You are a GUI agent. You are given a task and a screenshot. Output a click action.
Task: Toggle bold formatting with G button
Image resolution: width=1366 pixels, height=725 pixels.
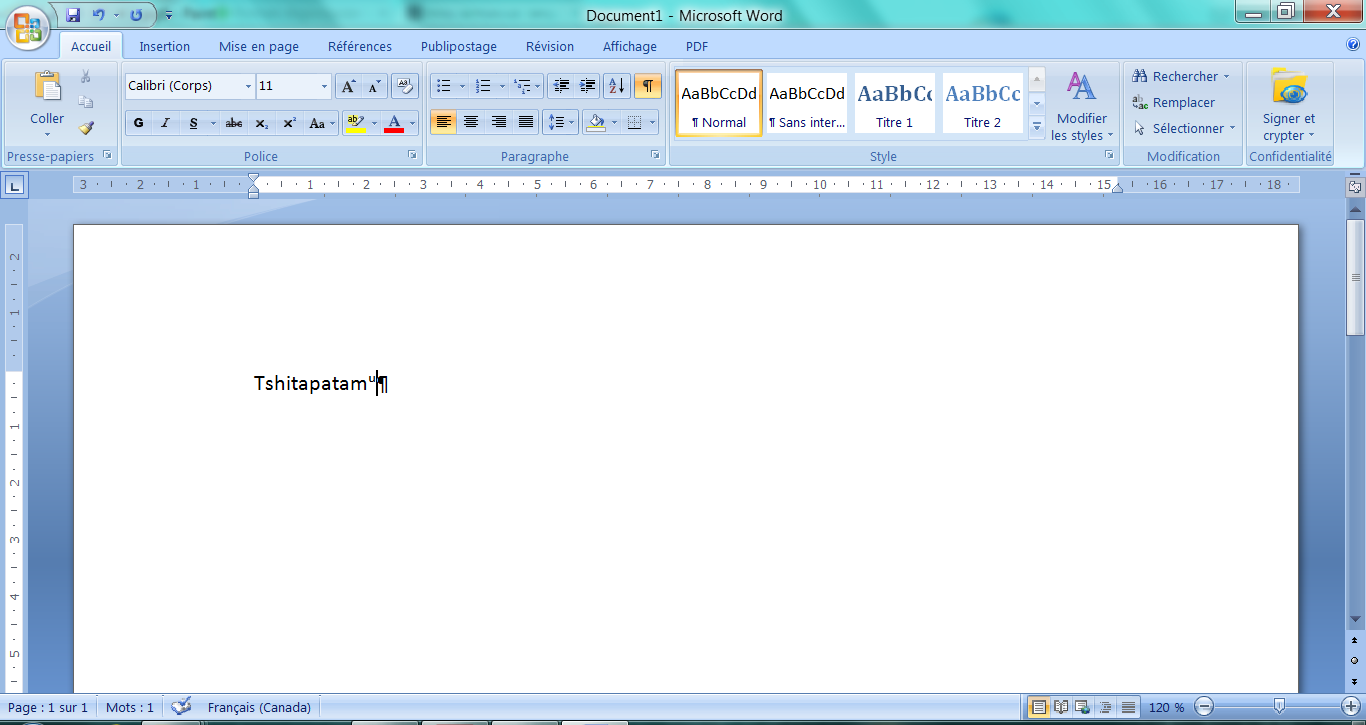point(138,123)
